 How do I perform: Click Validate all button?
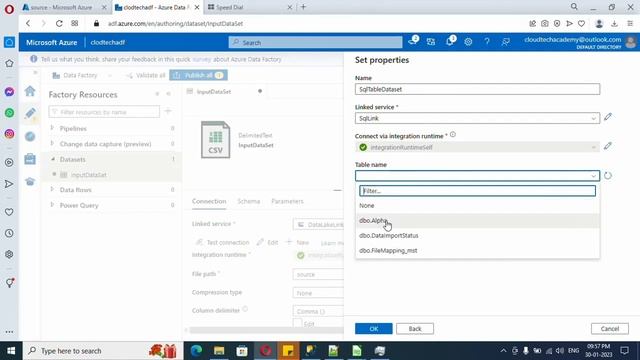(146, 76)
